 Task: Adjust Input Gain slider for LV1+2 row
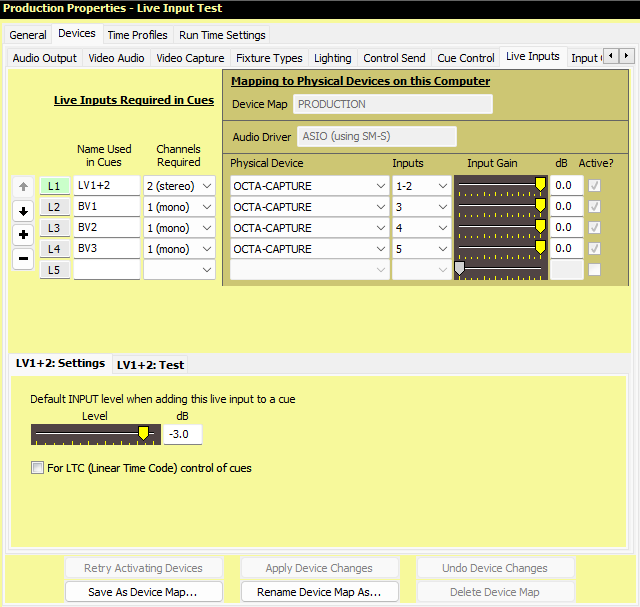(501, 186)
